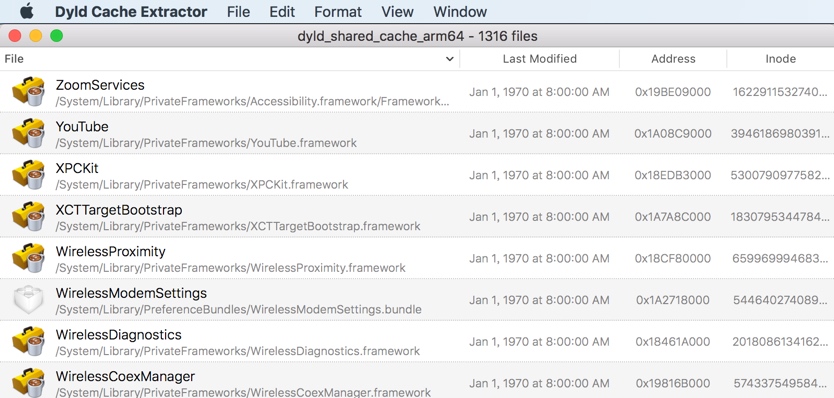Click address 0x1A7A8C000
Screen dimensions: 834x398
[673, 217]
